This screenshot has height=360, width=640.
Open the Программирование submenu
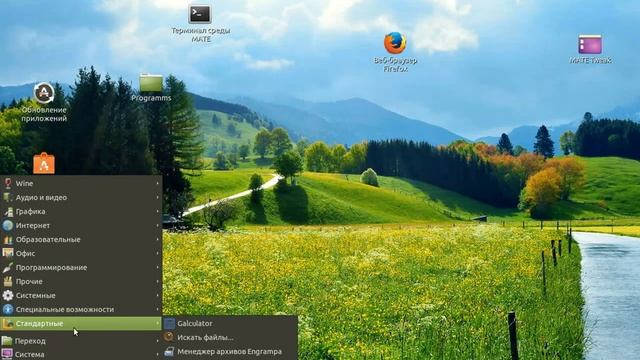tap(81, 267)
